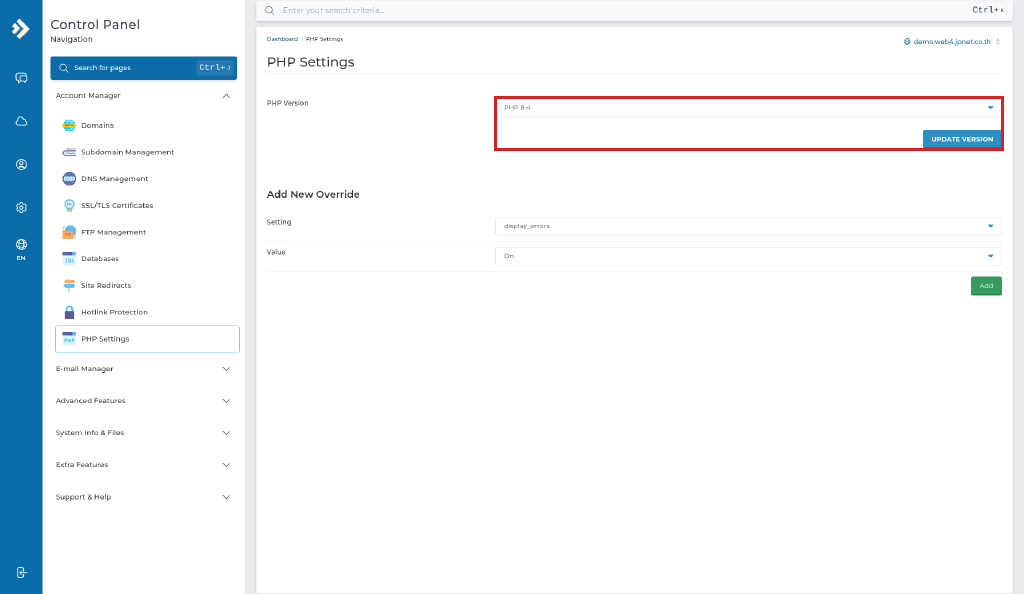Focus the Search for pages field

[x=144, y=68]
